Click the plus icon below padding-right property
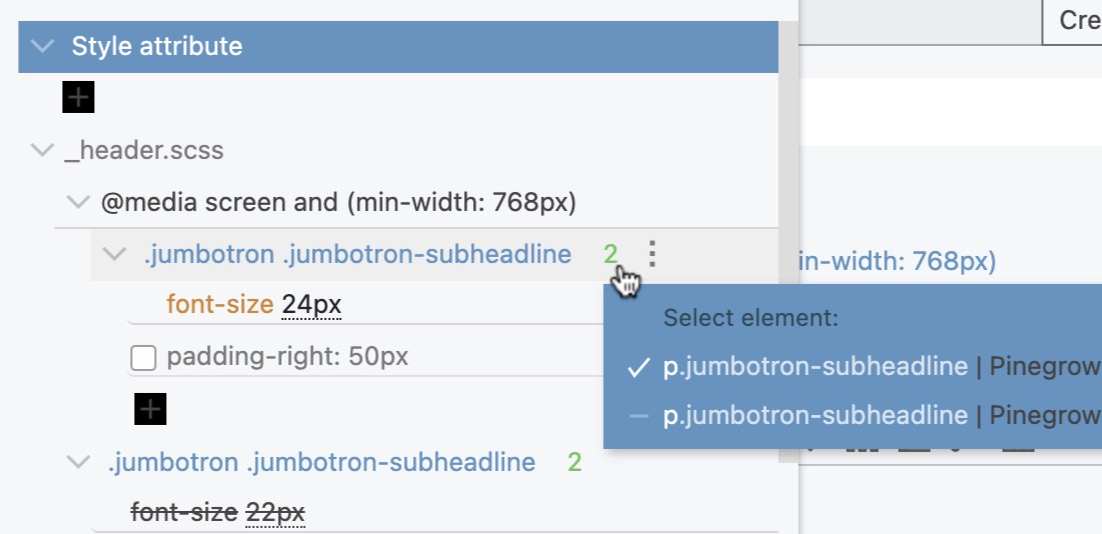The width and height of the screenshot is (1102, 534). tap(150, 409)
